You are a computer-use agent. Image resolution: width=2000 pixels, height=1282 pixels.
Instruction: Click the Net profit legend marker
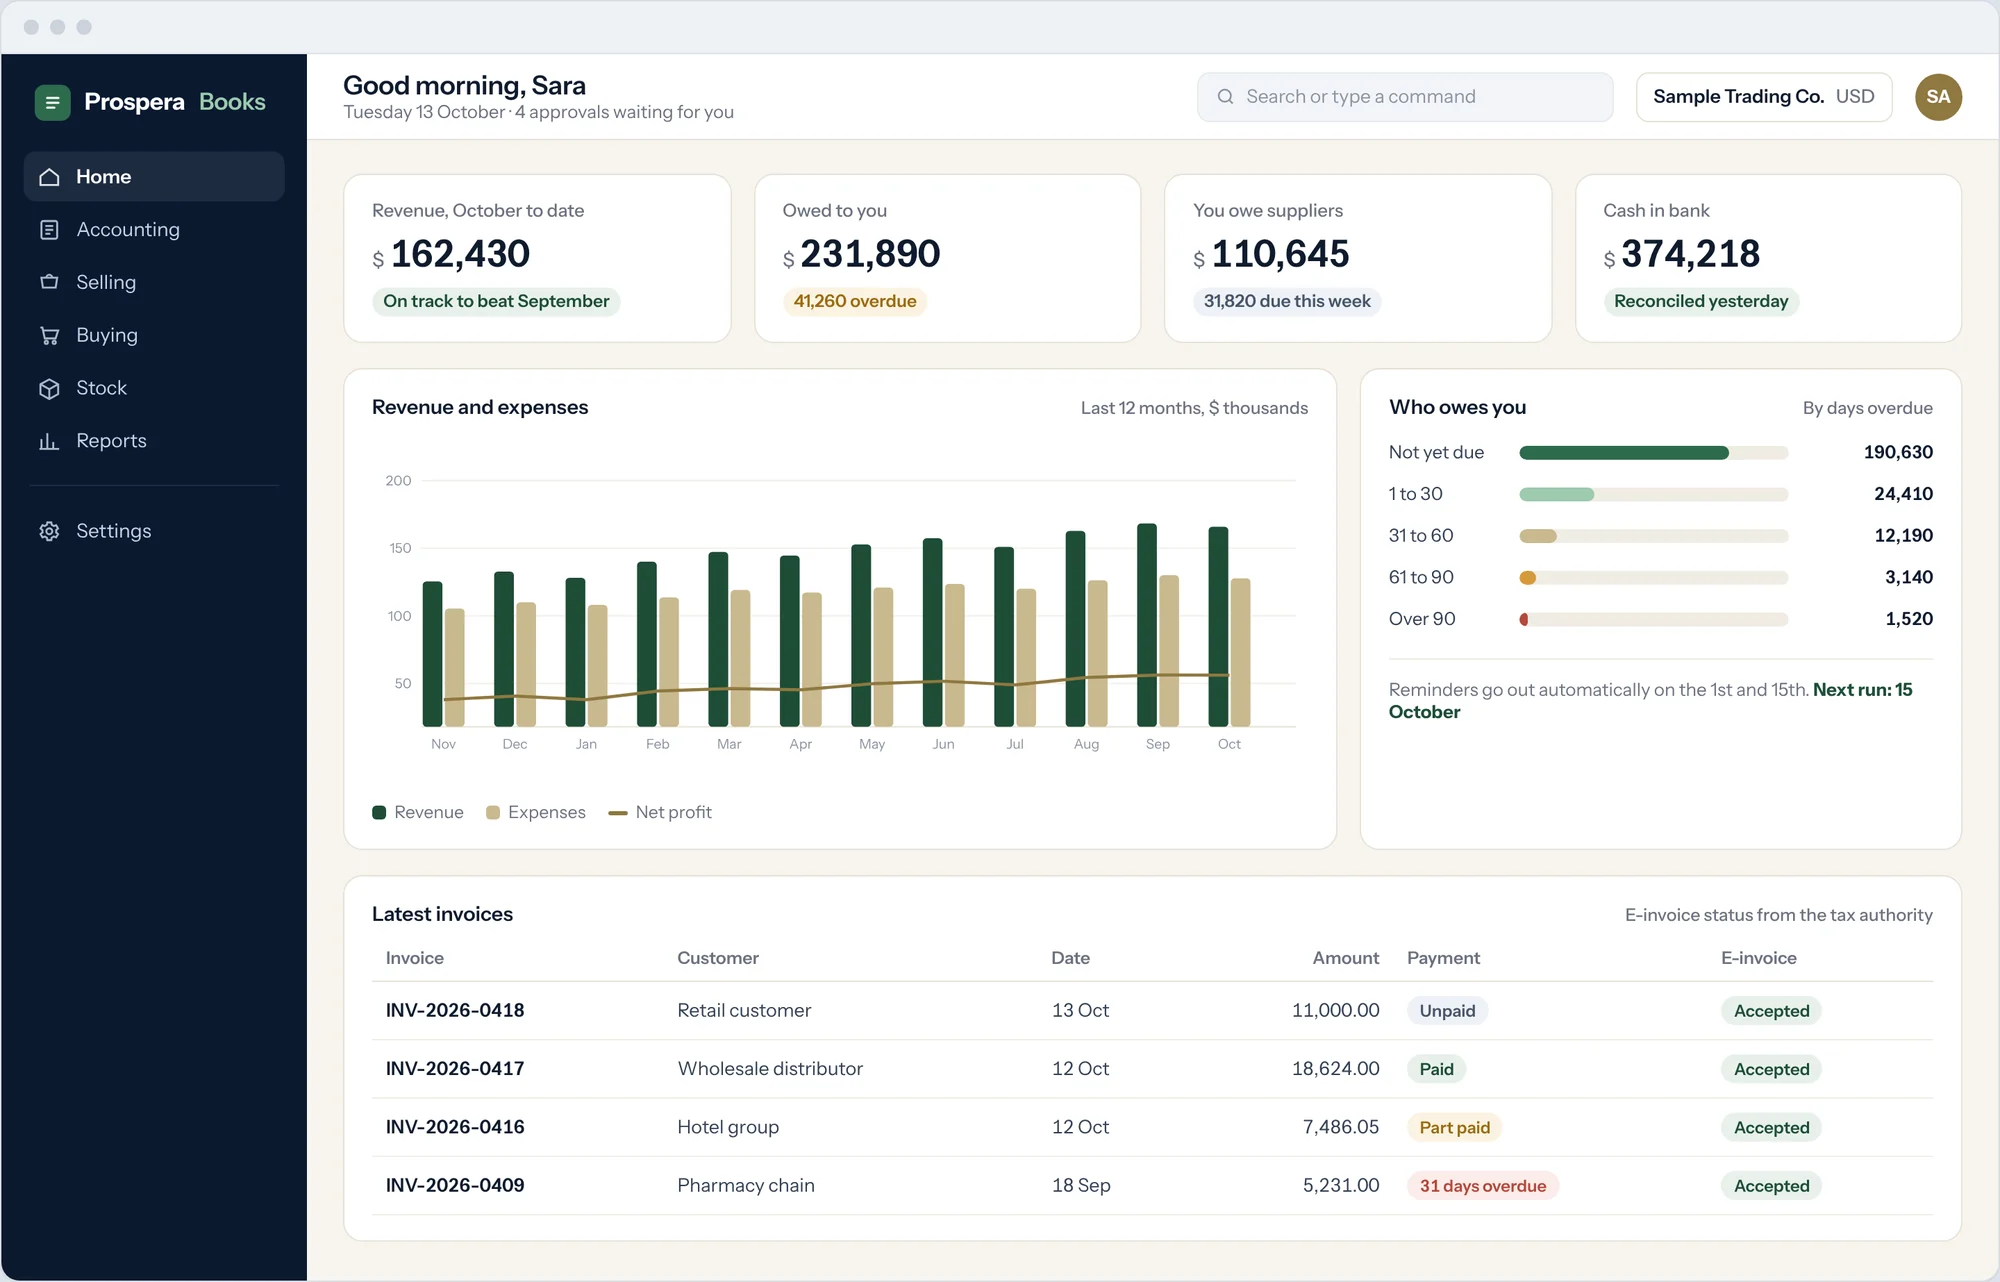click(x=618, y=813)
